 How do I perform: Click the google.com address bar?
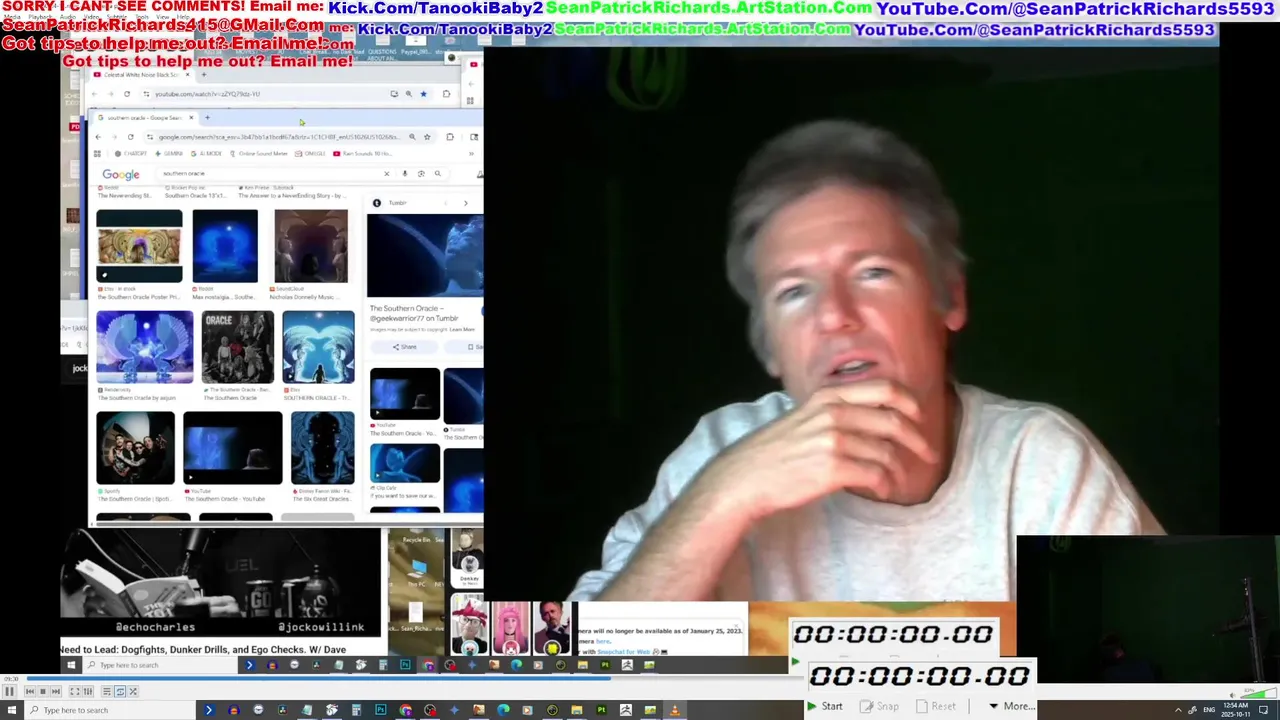click(x=279, y=137)
